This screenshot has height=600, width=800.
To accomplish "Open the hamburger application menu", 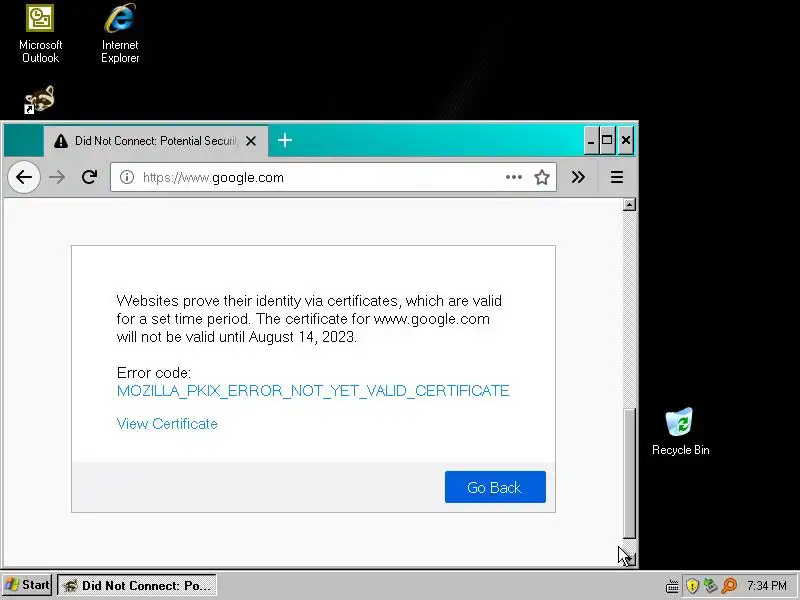I will coord(617,177).
